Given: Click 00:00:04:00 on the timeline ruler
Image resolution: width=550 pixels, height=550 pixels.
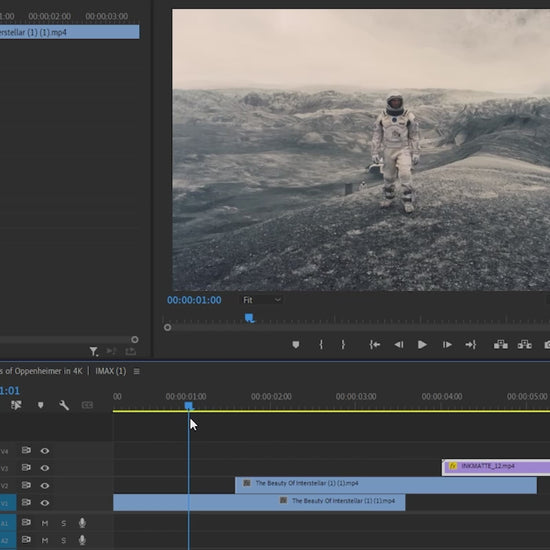Looking at the screenshot, I should (442, 396).
